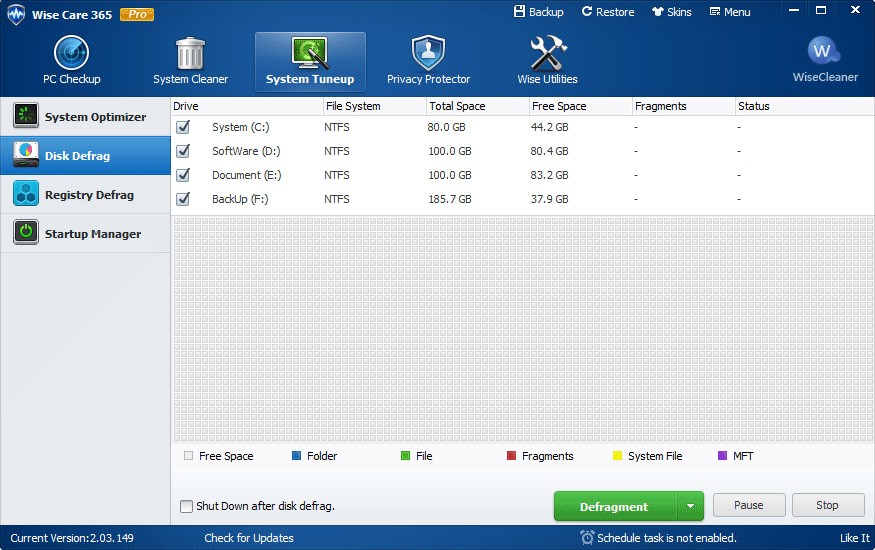Select the BackUp (F:) drive name
This screenshot has width=875, height=550.
pyautogui.click(x=240, y=199)
